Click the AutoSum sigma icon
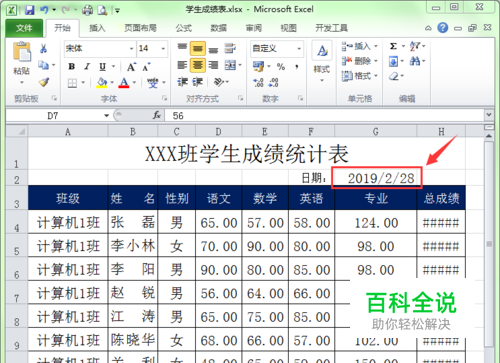The height and width of the screenshot is (363, 500). (x=393, y=46)
